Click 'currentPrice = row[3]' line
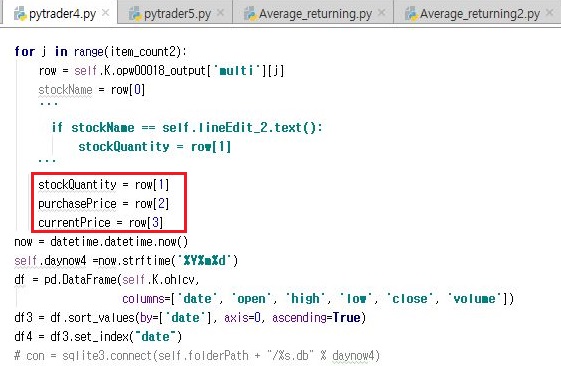 point(101,223)
